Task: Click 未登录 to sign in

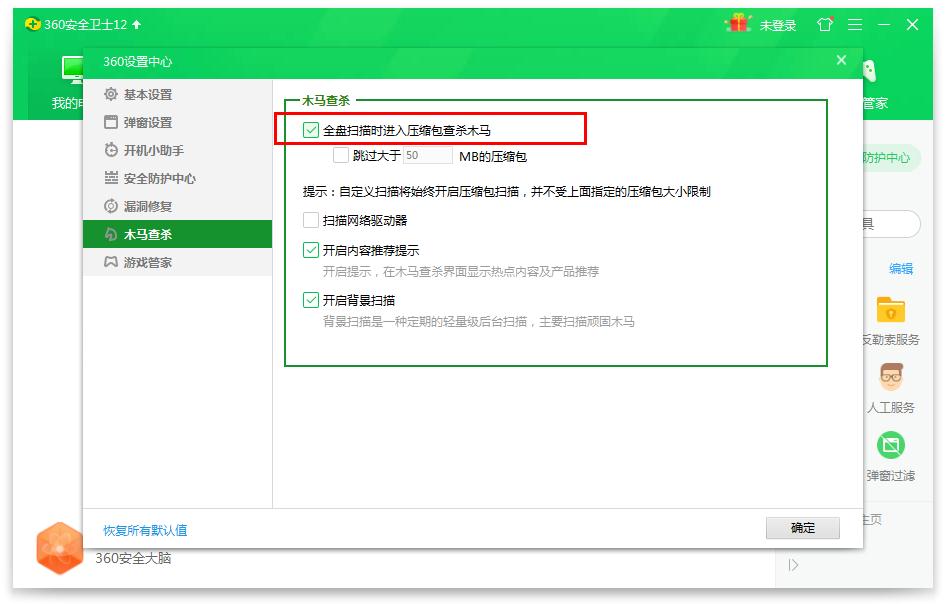Action: pyautogui.click(x=779, y=24)
